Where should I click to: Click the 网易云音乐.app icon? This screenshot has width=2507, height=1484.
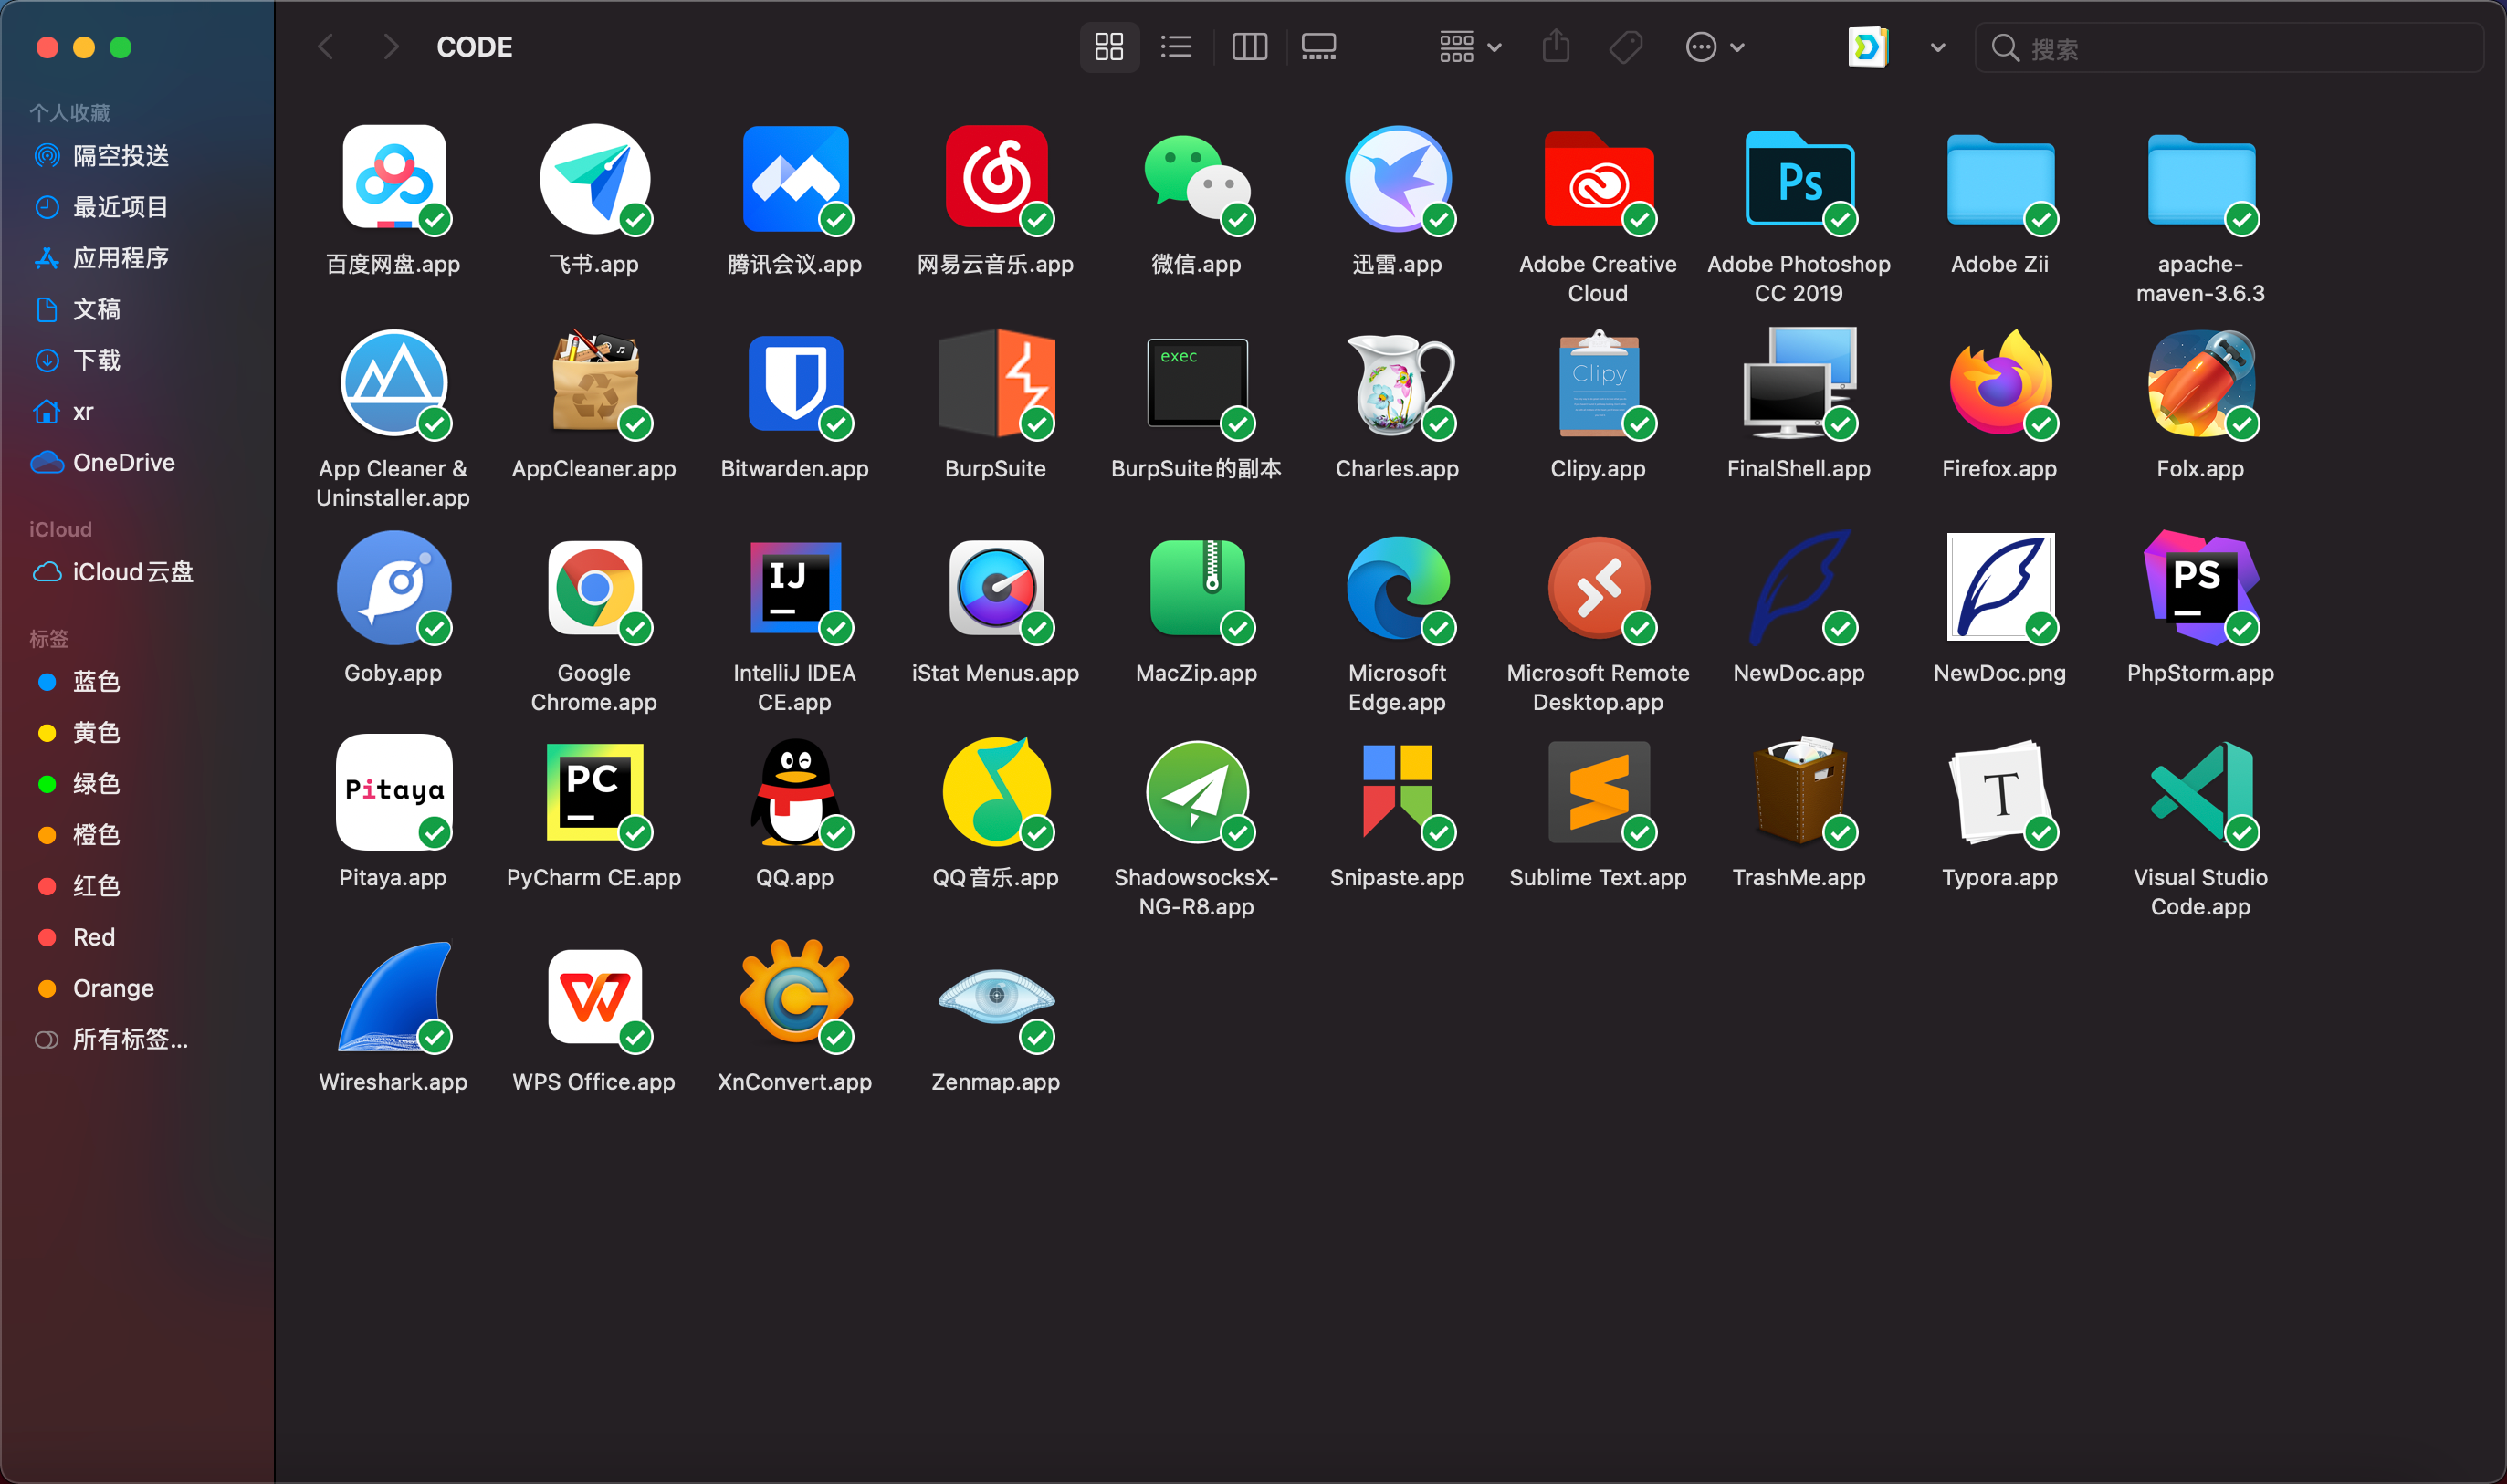pyautogui.click(x=996, y=180)
